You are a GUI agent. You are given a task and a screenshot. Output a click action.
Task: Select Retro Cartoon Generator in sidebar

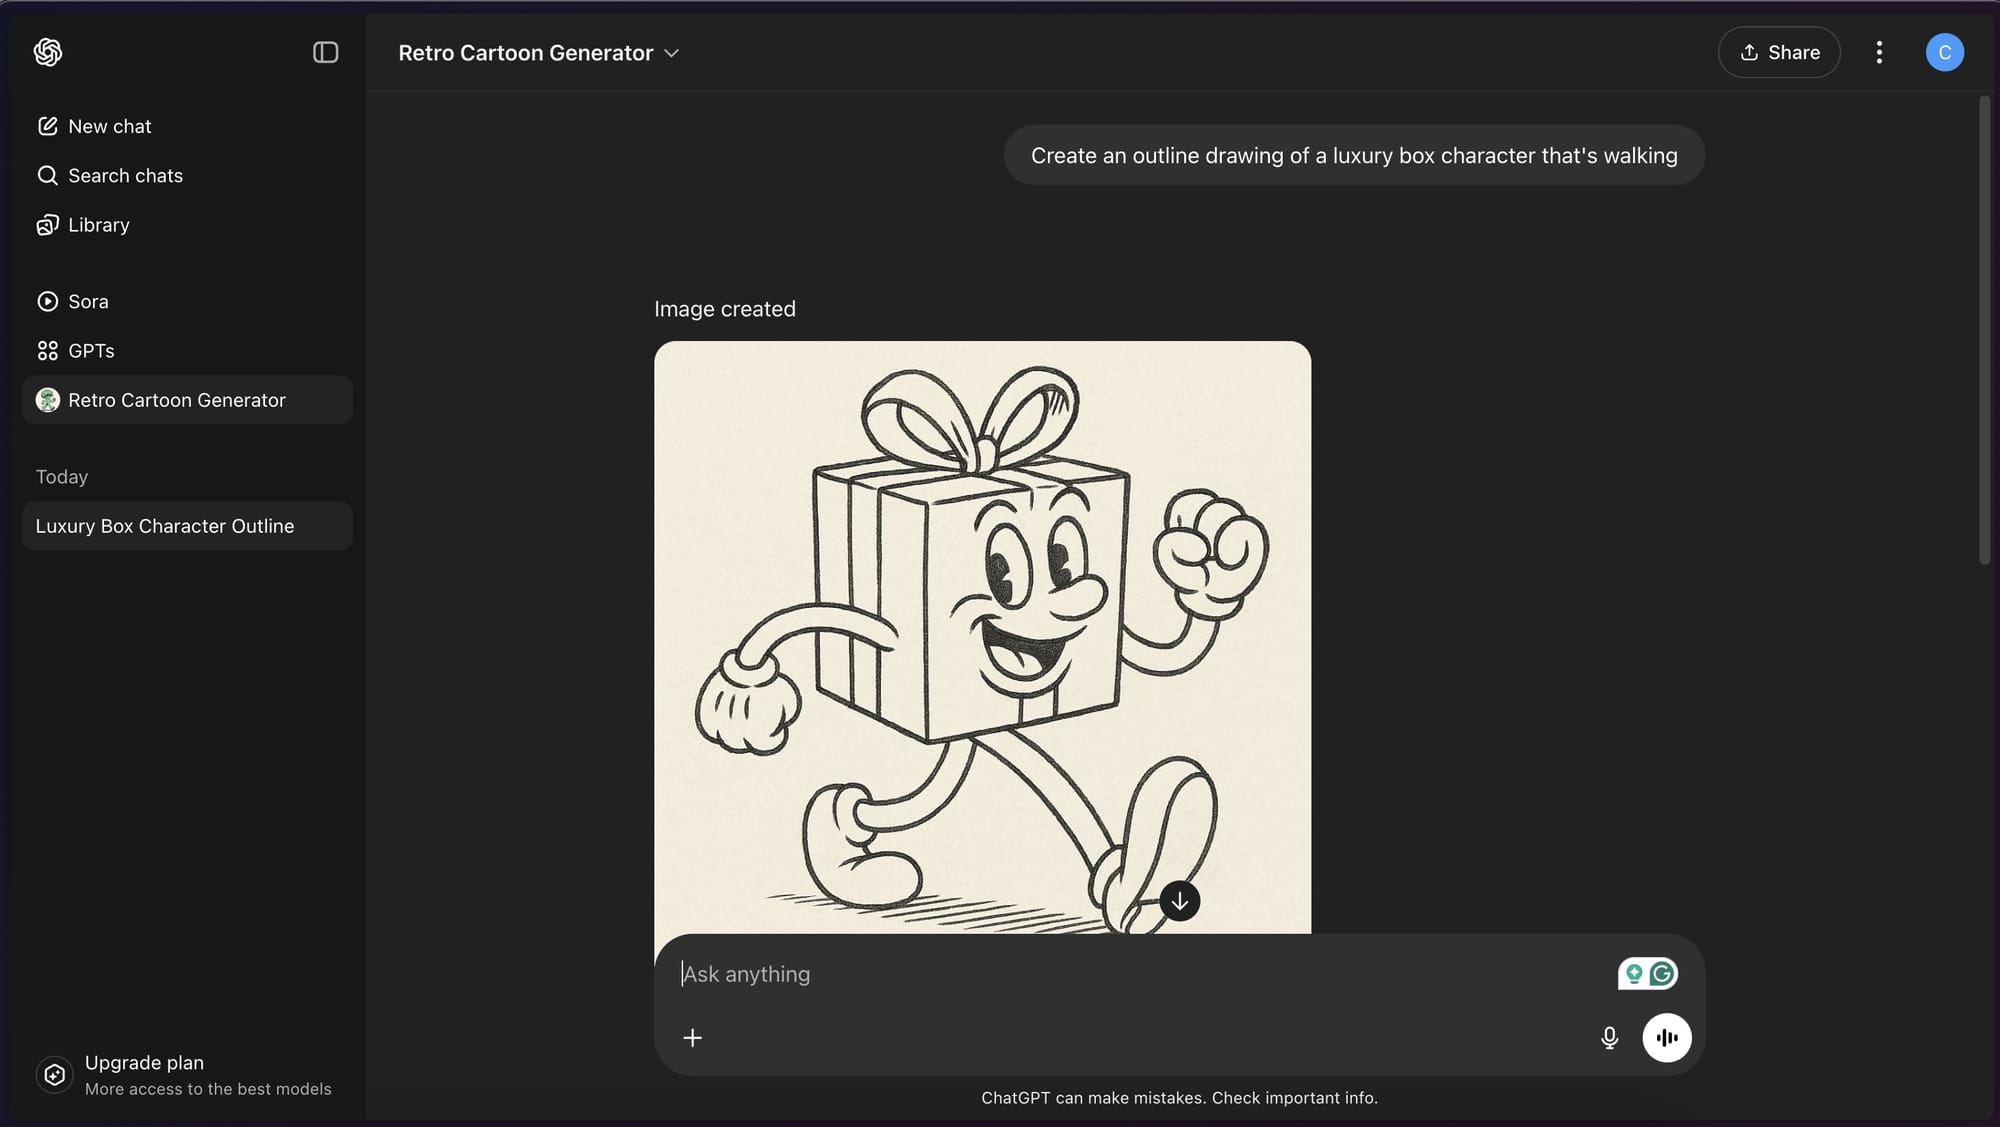click(x=187, y=400)
